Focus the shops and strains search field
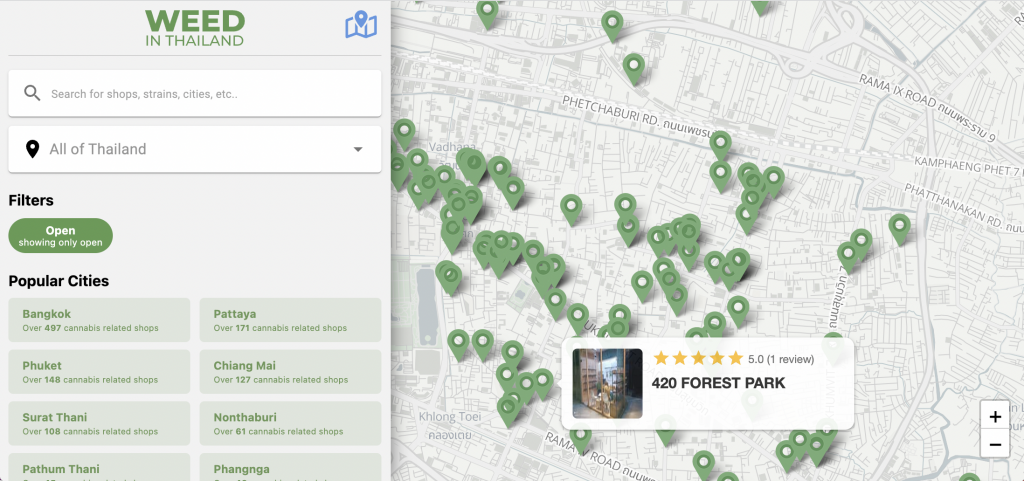The image size is (1024, 481). (x=210, y=94)
